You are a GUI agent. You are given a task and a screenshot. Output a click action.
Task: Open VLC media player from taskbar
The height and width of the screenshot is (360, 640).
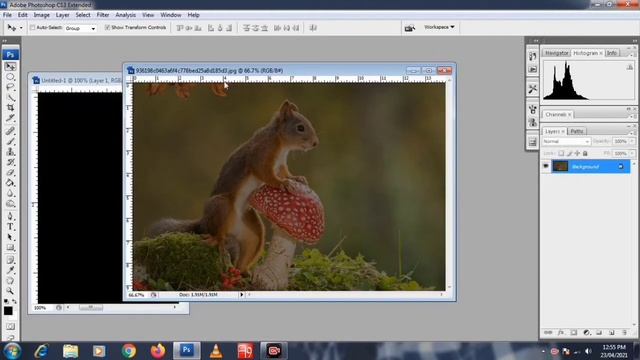(216, 351)
